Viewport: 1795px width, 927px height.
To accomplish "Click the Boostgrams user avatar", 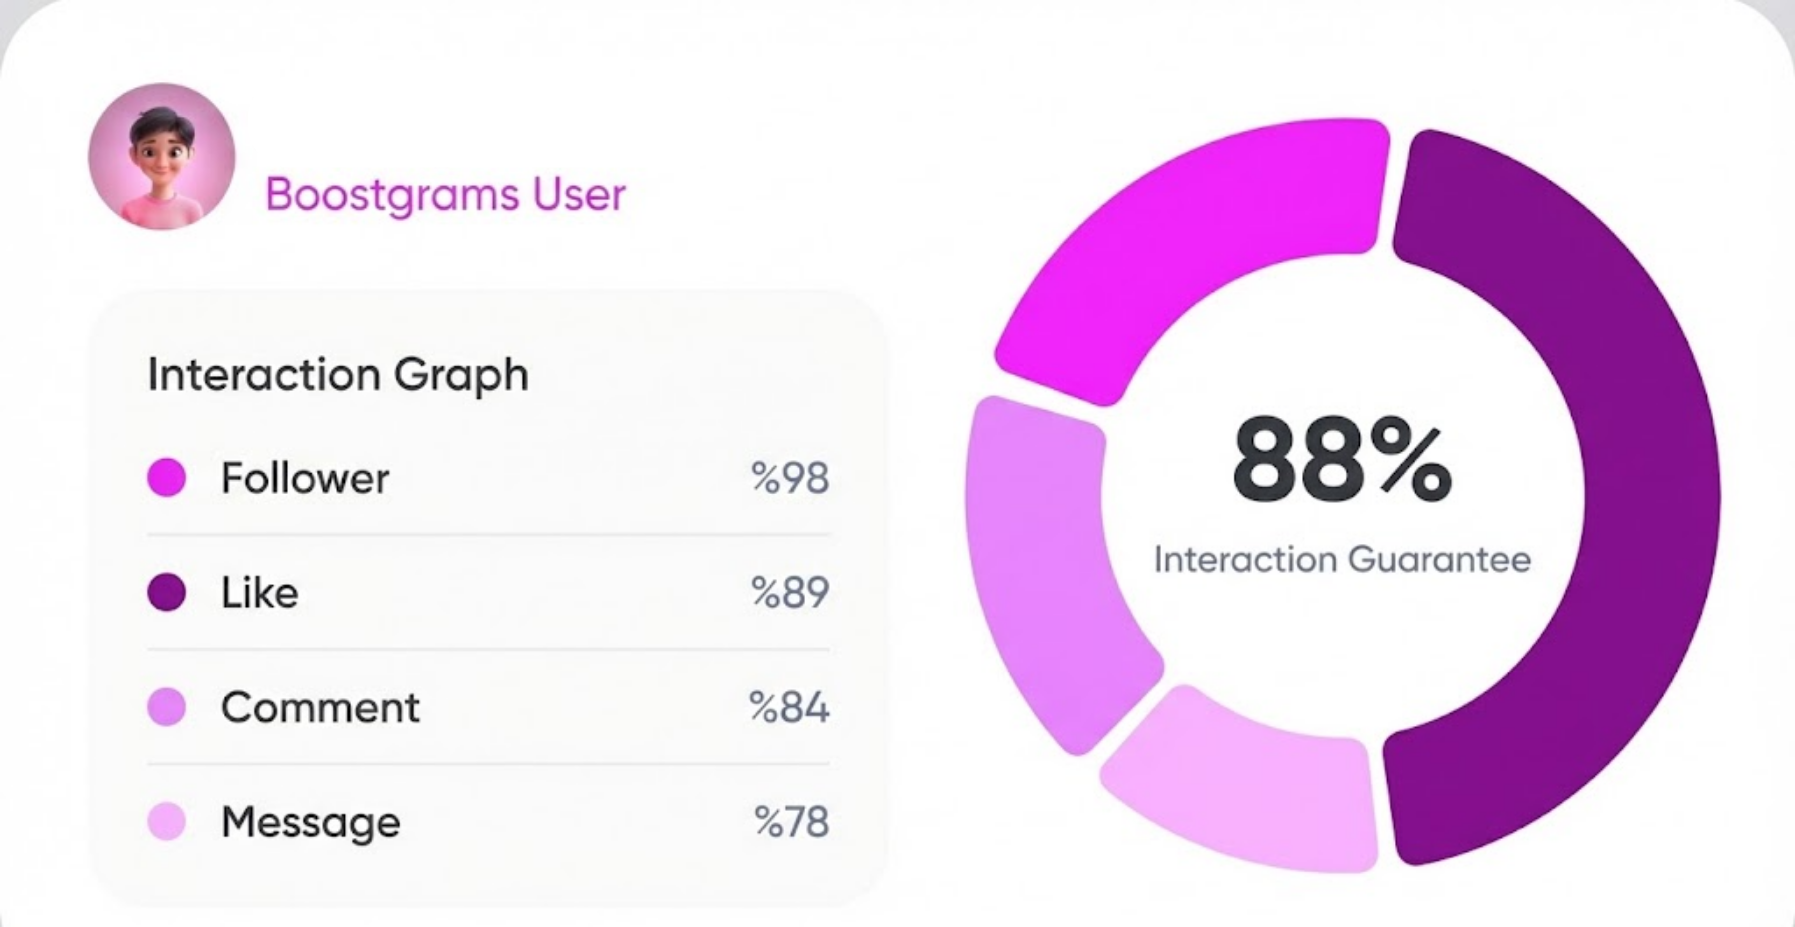I will 162,157.
